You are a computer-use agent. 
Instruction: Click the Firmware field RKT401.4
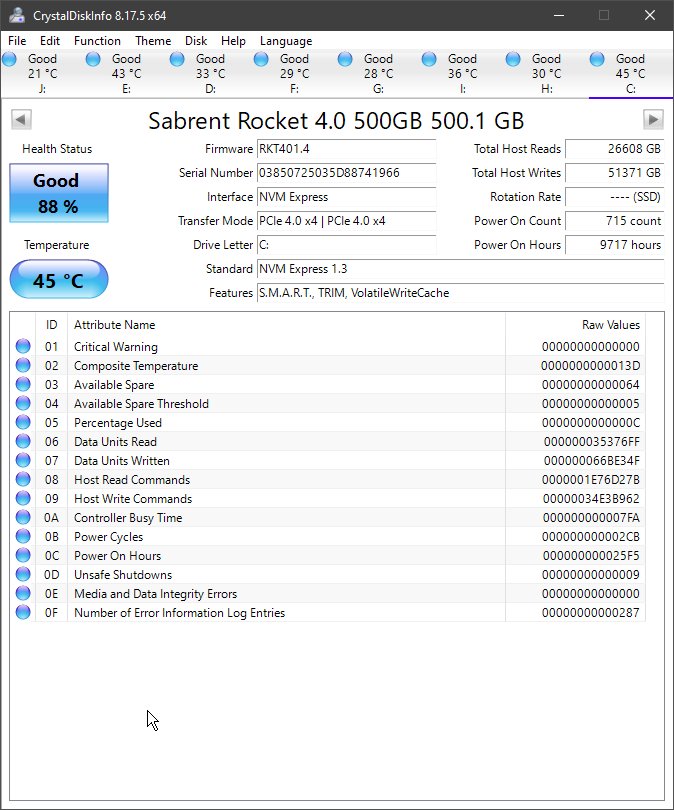tap(347, 149)
